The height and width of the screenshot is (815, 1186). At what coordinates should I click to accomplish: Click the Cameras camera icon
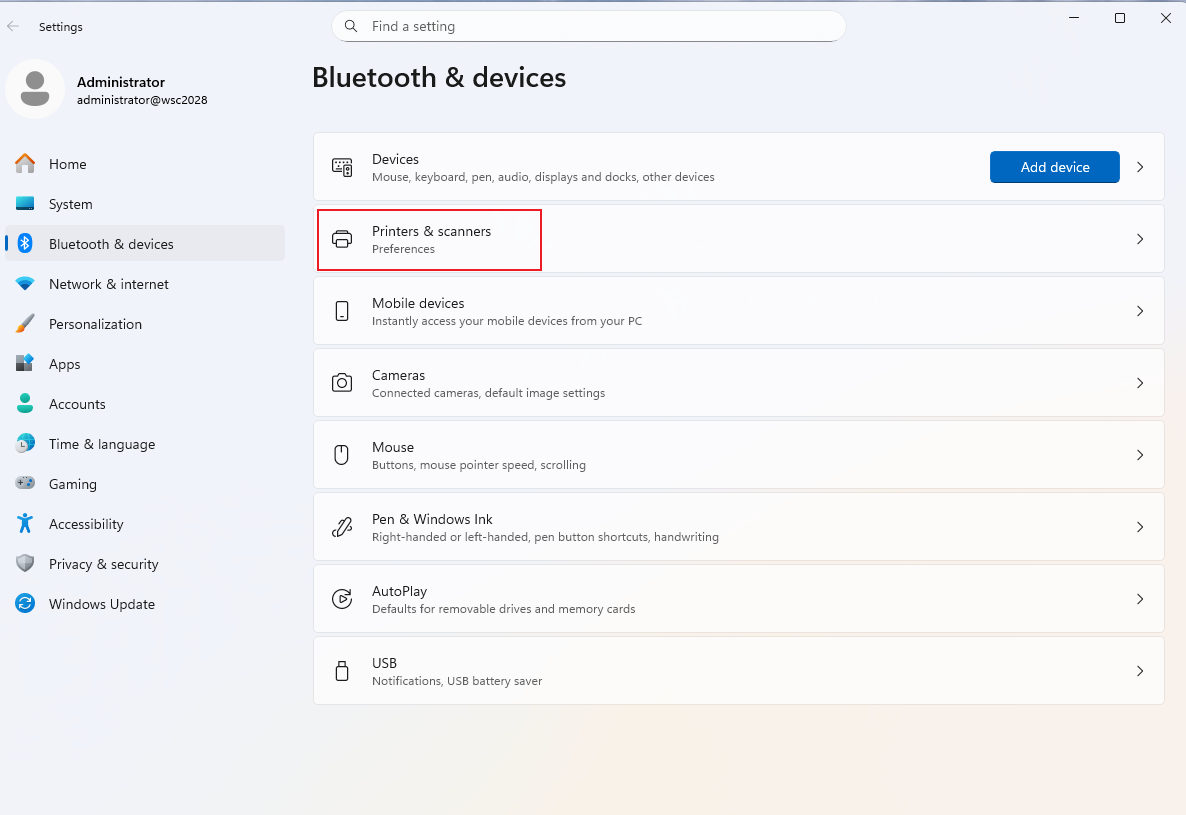342,383
